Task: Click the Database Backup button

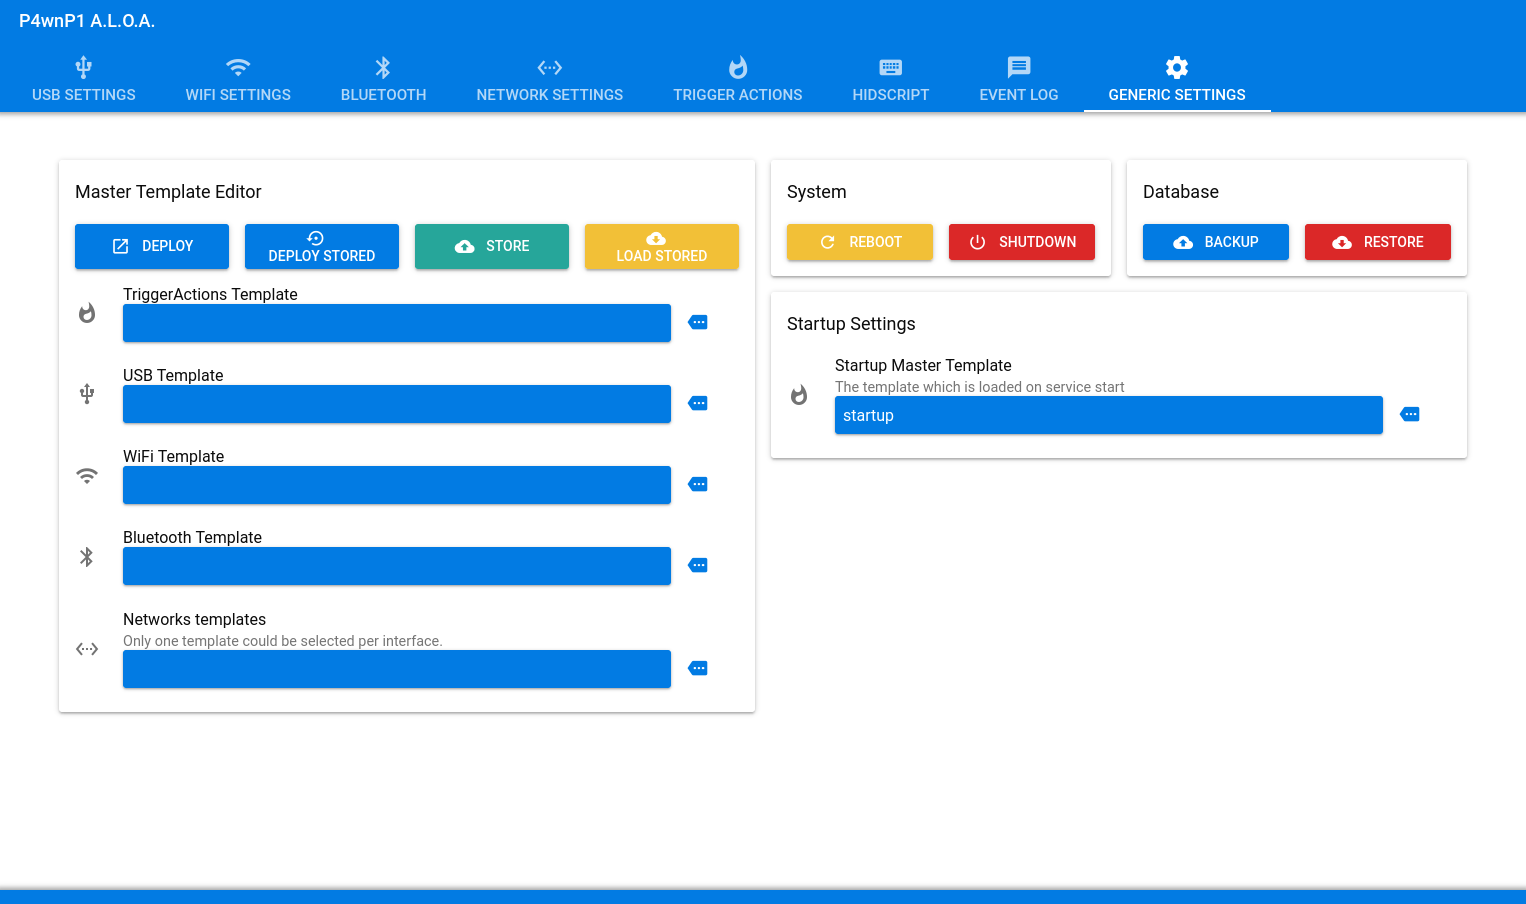Action: 1215,242
